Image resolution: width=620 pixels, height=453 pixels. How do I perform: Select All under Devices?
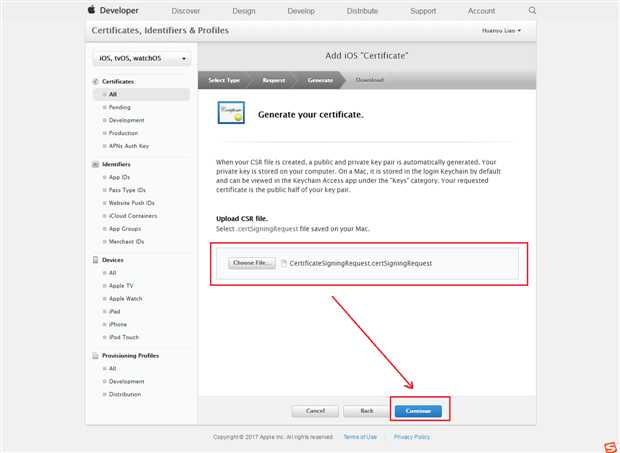coord(113,273)
